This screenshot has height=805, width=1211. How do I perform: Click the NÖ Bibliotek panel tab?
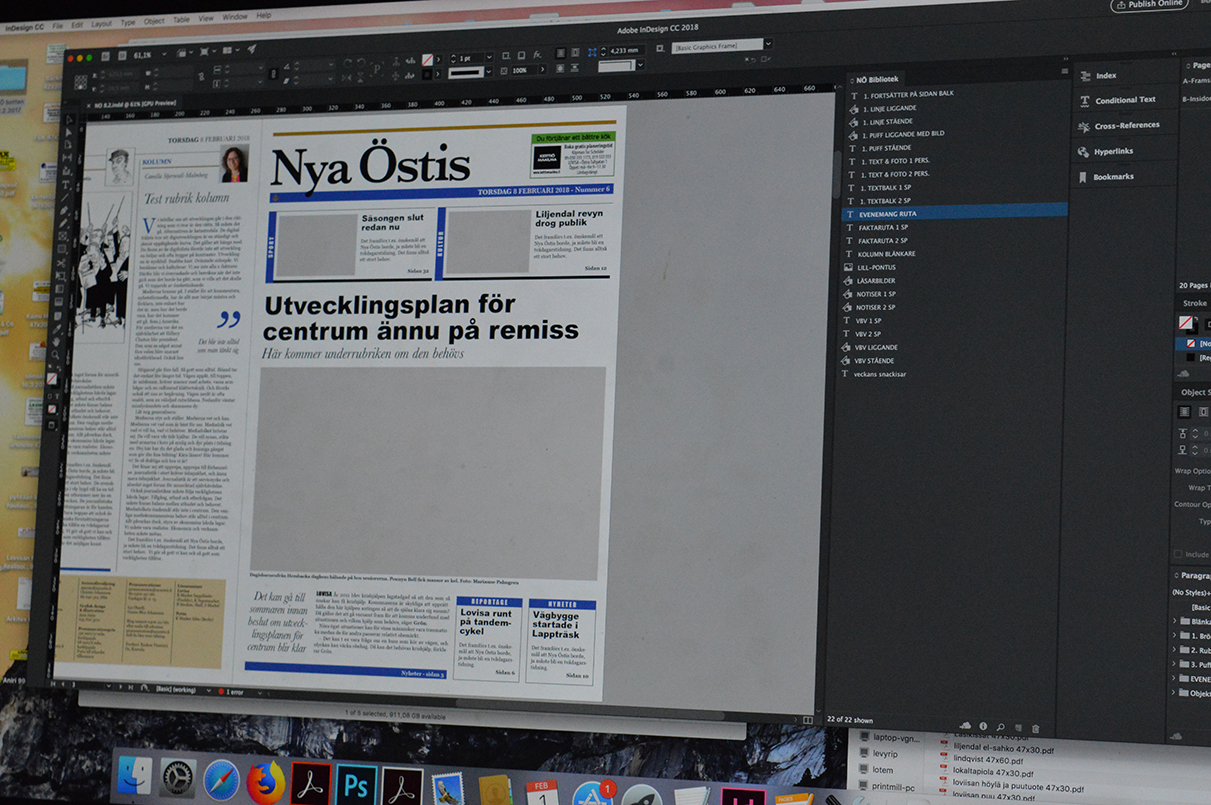point(876,78)
